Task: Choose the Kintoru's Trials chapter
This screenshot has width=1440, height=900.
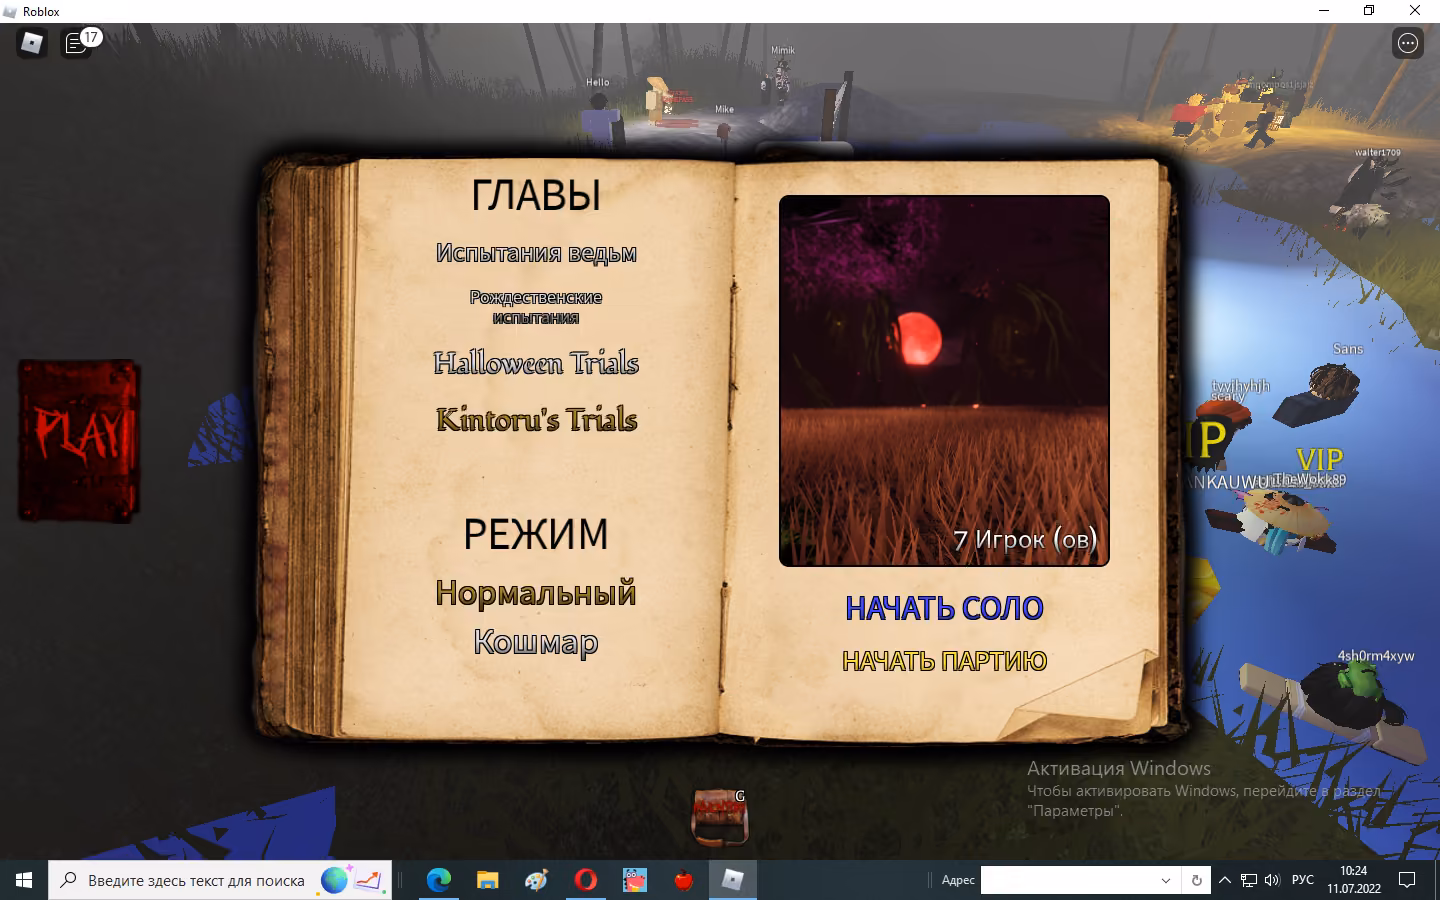Action: tap(536, 419)
